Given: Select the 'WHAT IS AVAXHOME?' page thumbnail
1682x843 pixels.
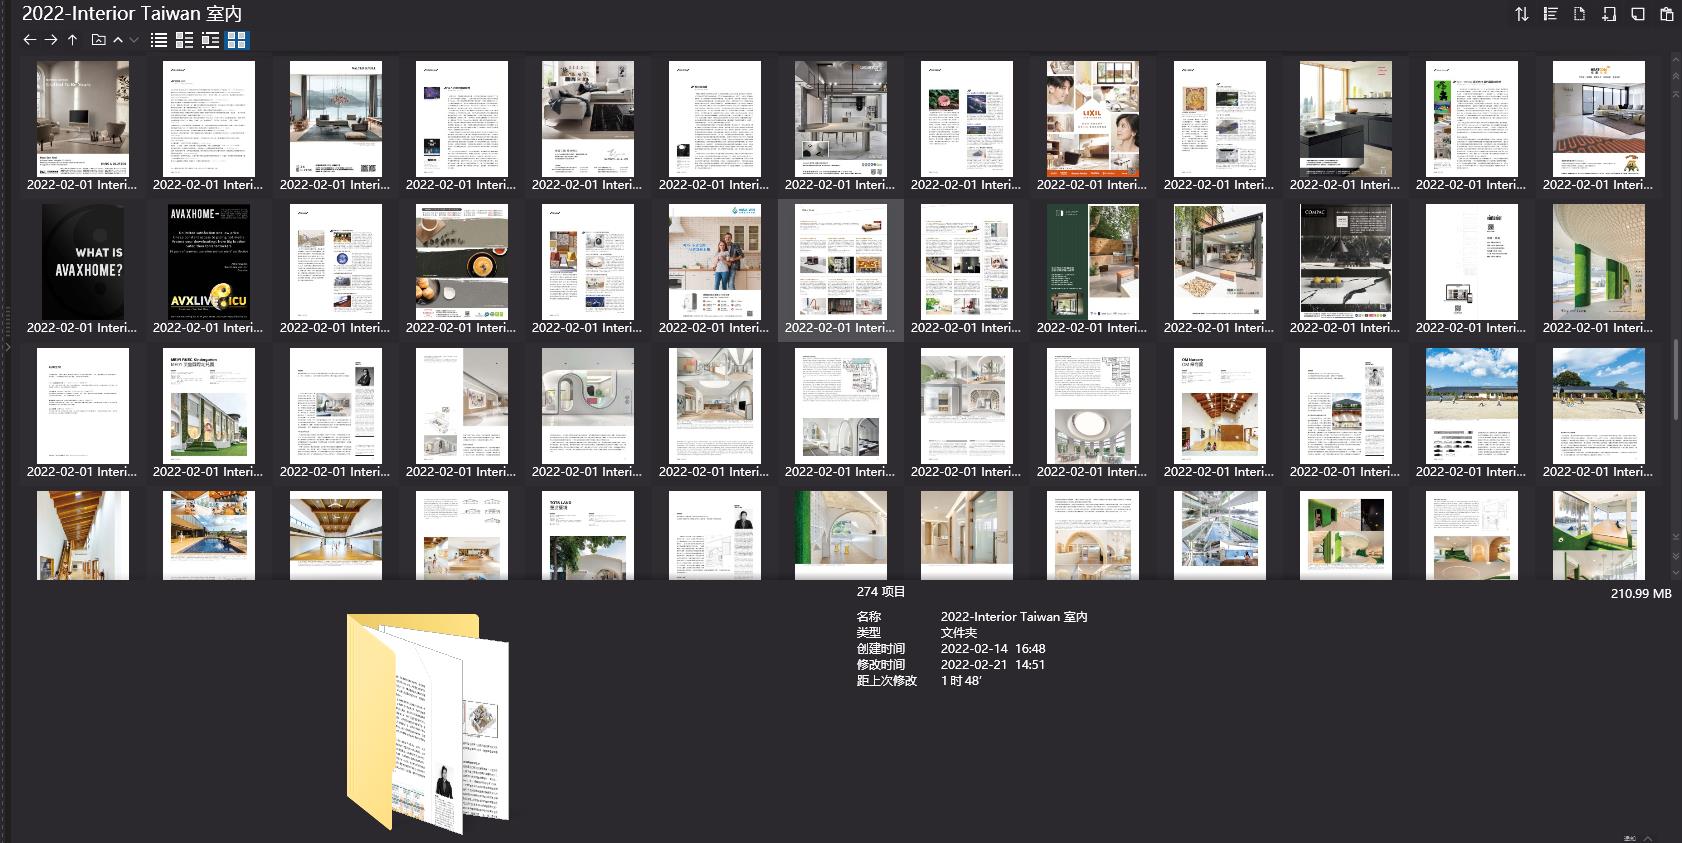Looking at the screenshot, I should click(x=83, y=262).
